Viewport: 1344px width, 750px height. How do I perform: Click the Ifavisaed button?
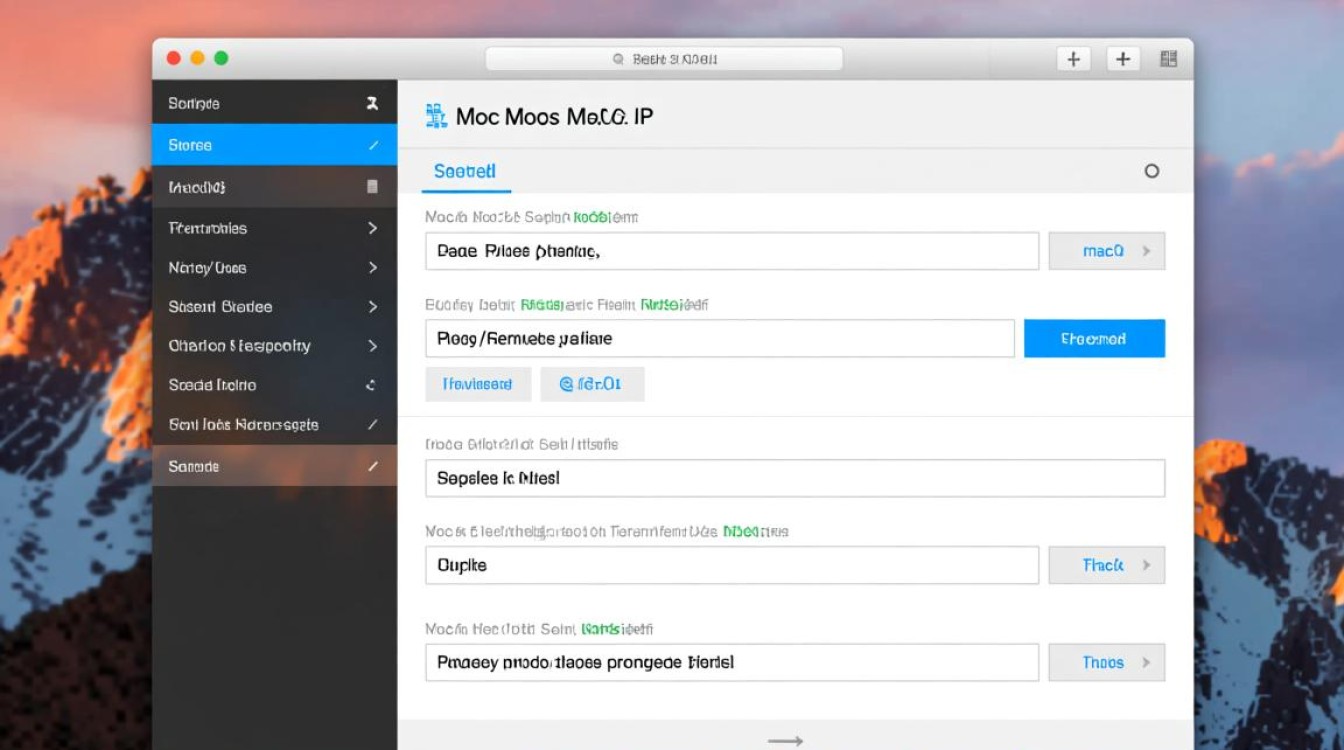[477, 384]
